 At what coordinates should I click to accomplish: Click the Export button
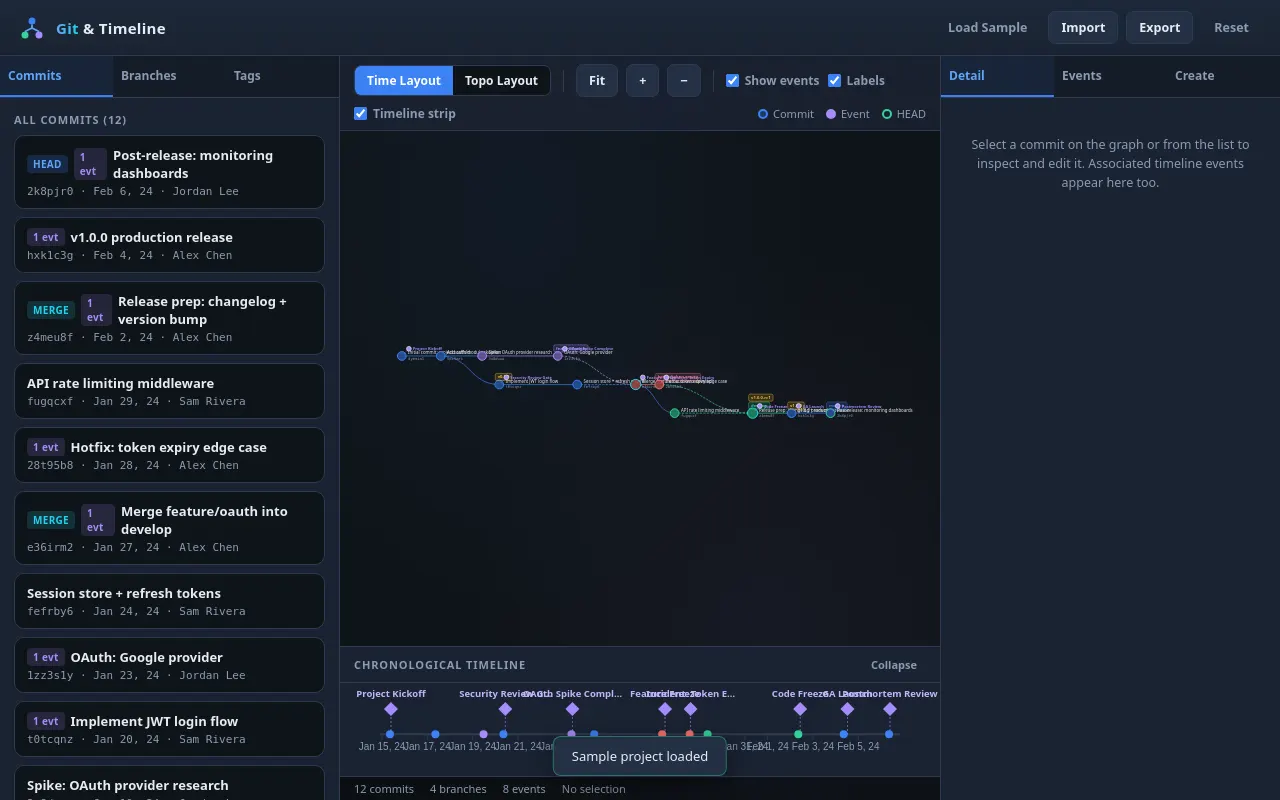1159,28
